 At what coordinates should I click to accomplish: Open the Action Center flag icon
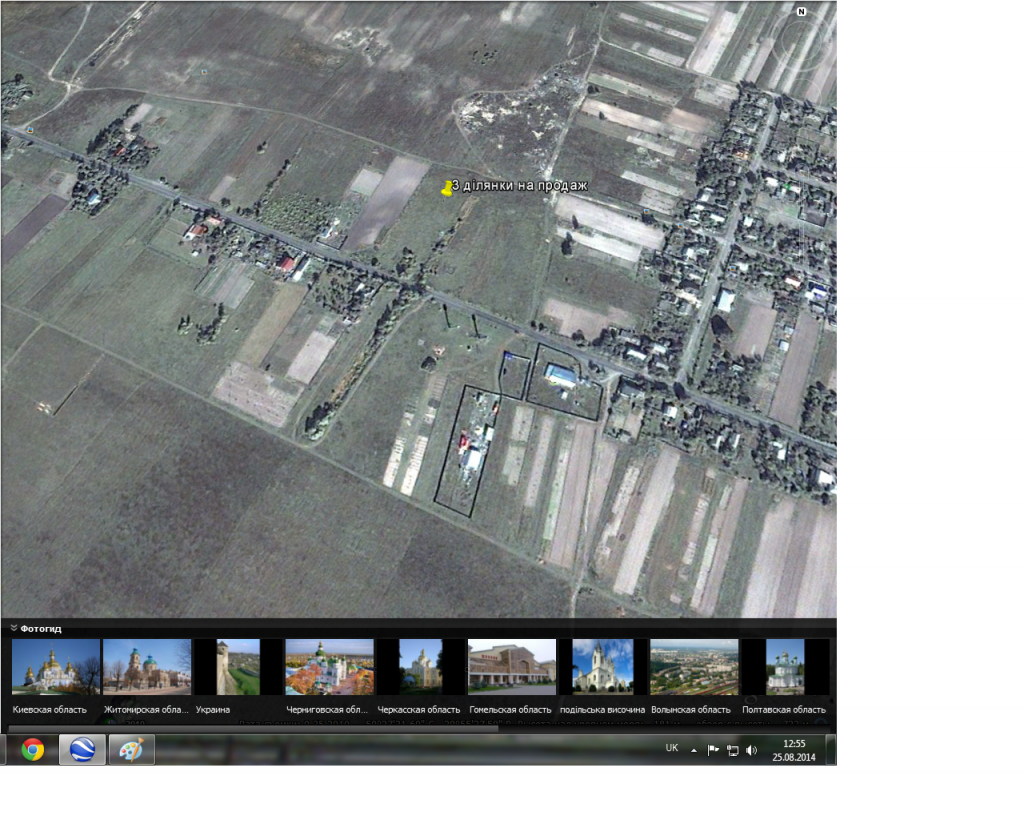click(x=713, y=750)
